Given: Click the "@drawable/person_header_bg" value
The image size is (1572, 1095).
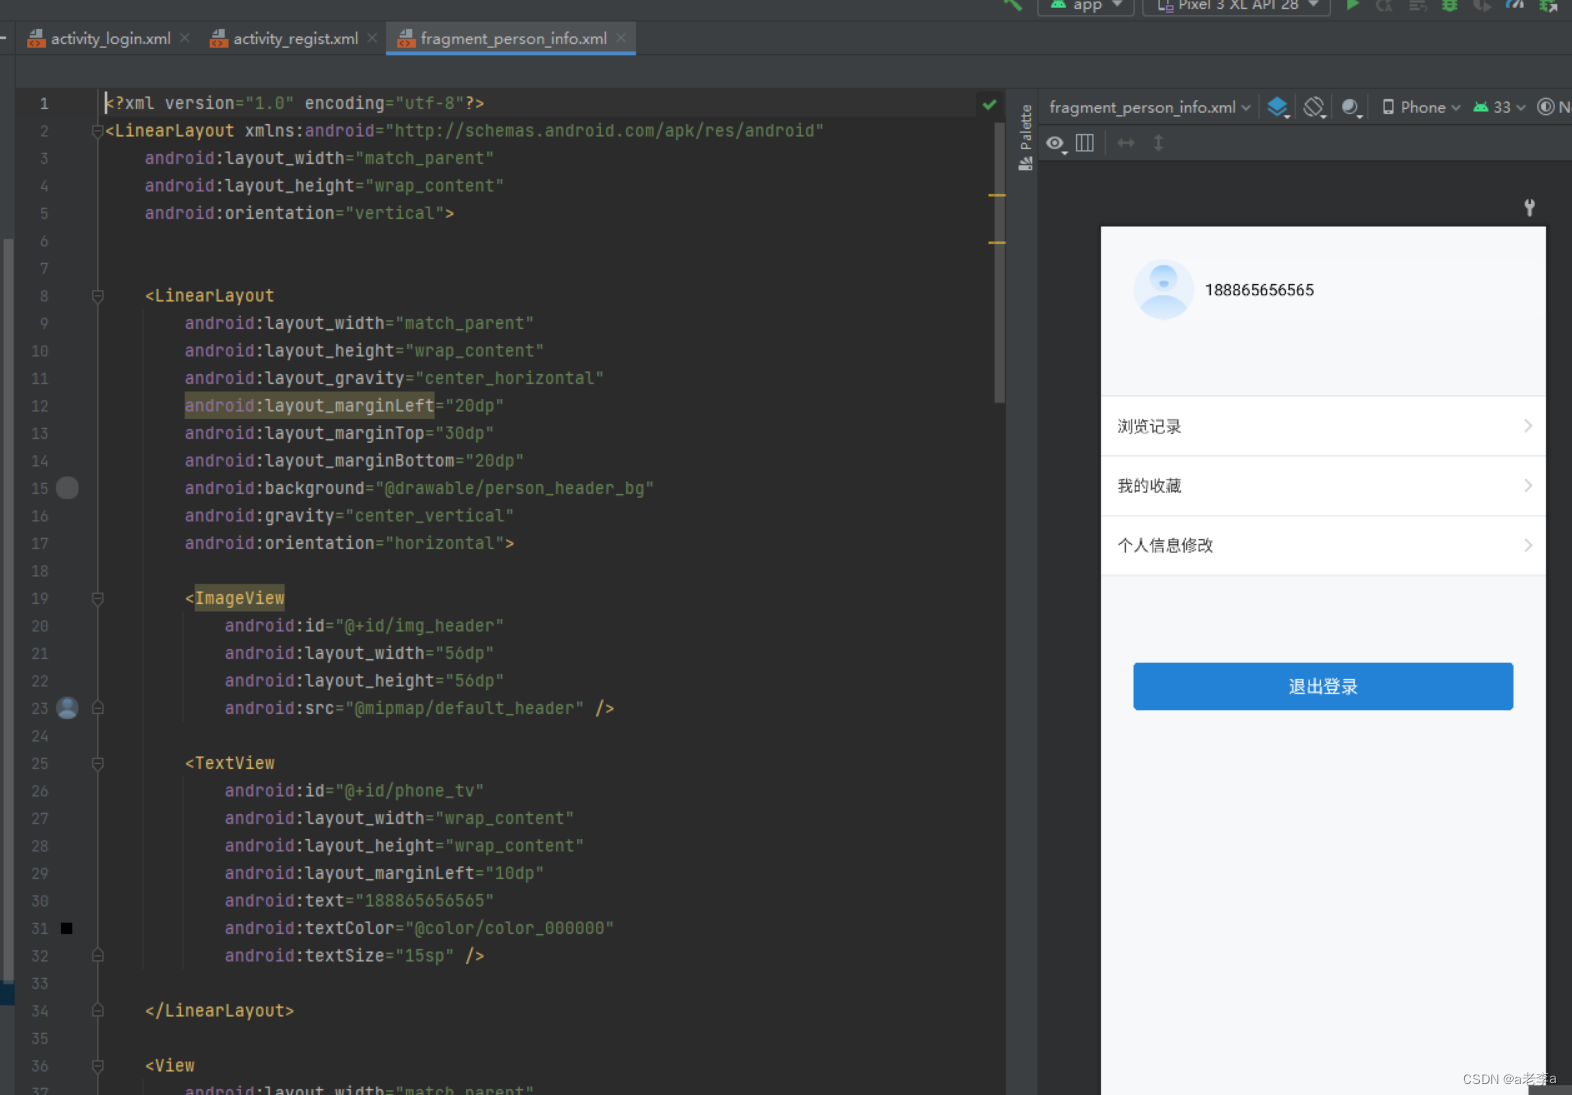Looking at the screenshot, I should pos(514,488).
